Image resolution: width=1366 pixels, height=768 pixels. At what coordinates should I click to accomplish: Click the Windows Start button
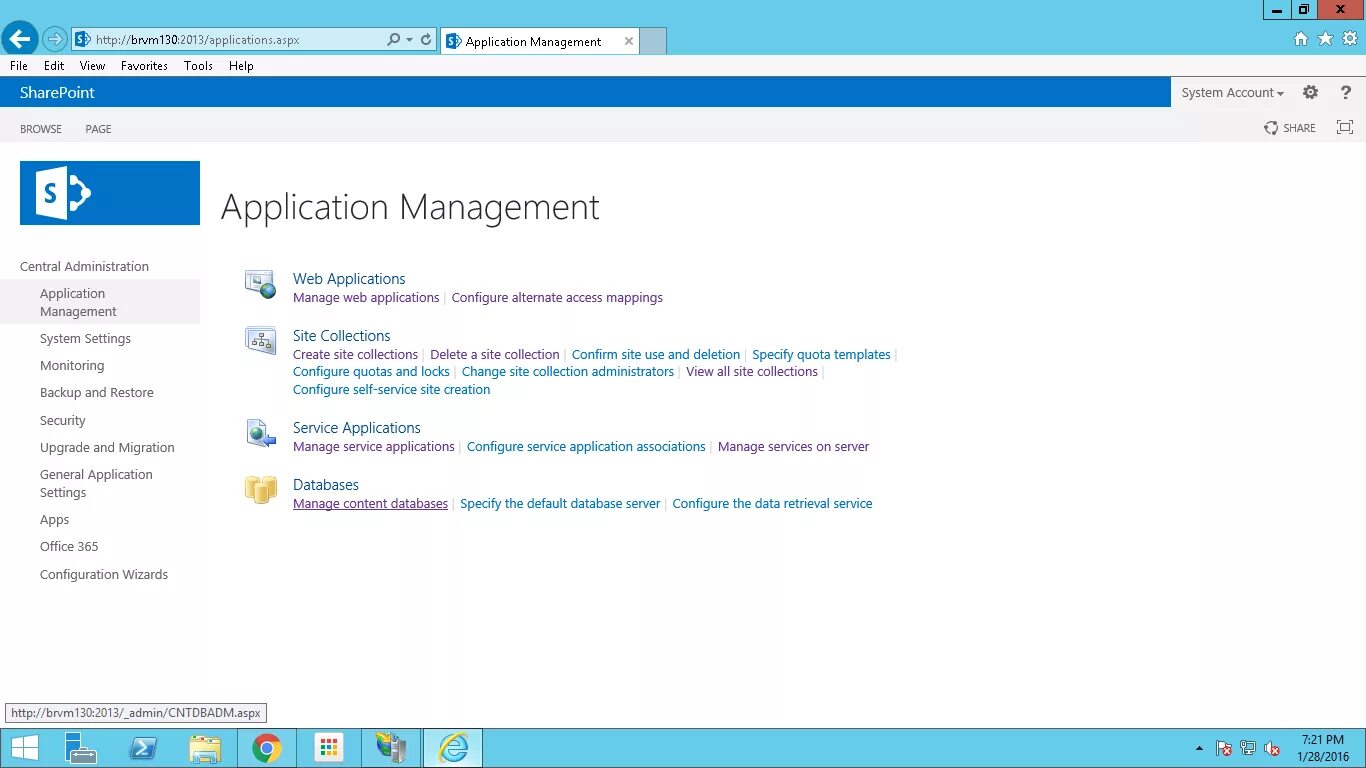pos(24,748)
